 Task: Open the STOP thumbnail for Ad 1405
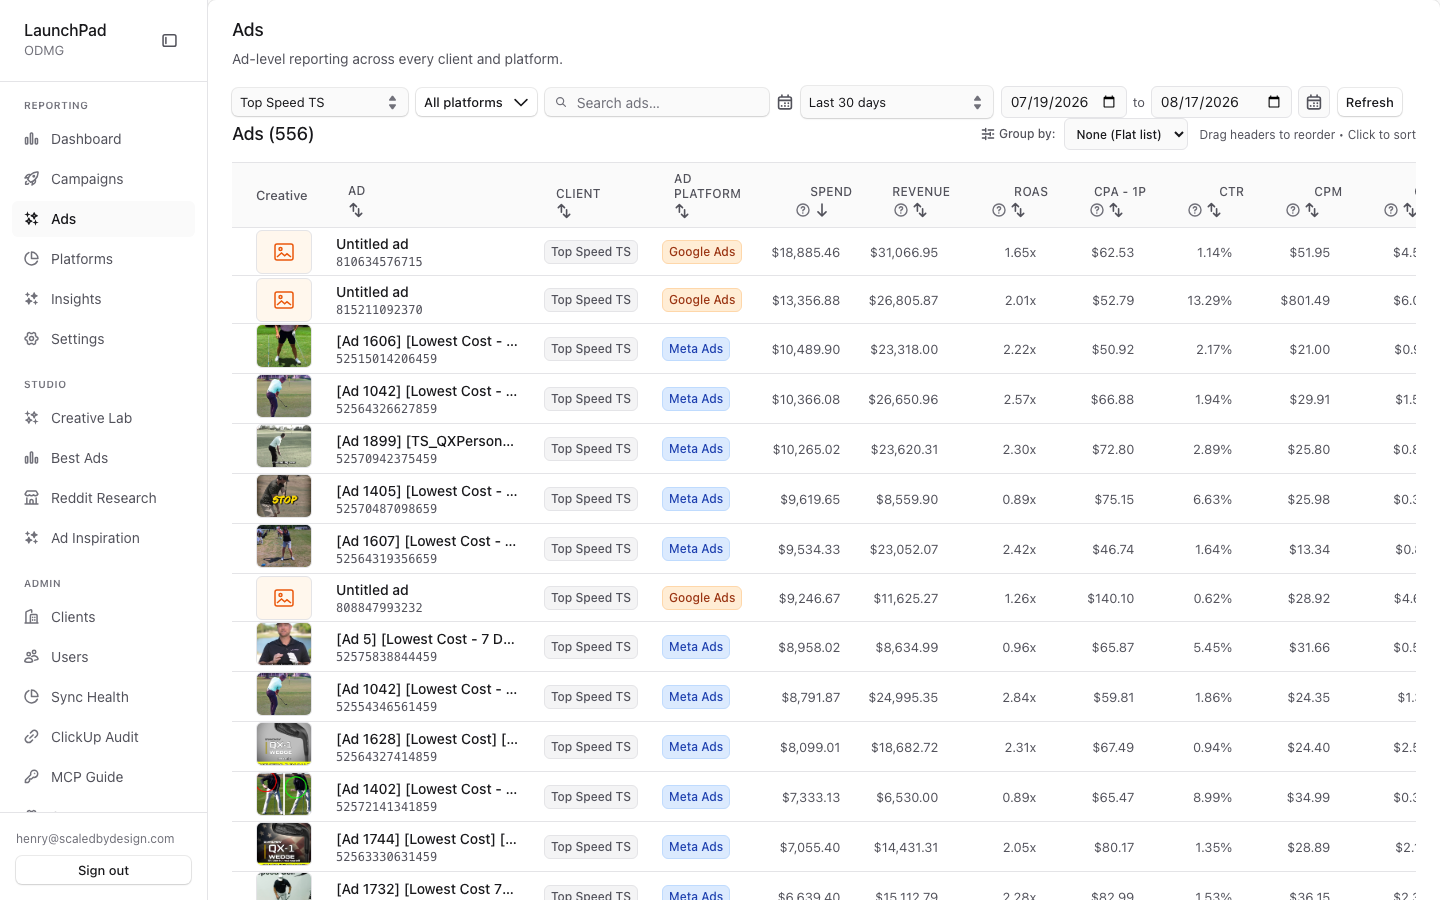[x=284, y=497]
